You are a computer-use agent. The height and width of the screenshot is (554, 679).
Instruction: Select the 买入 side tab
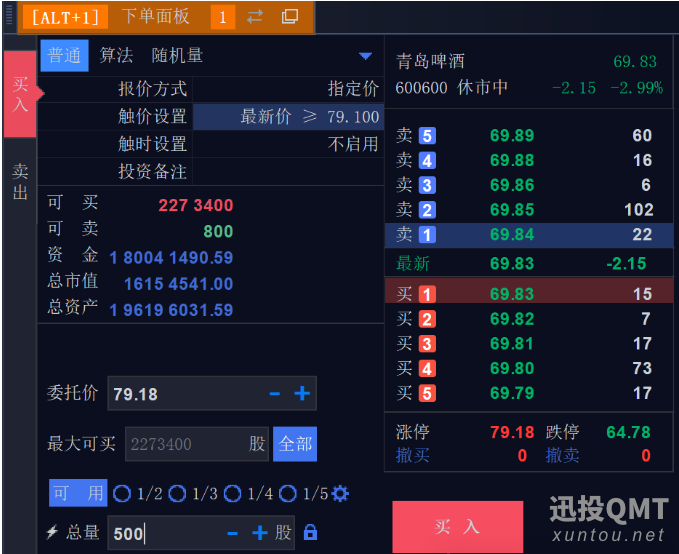[x=20, y=94]
